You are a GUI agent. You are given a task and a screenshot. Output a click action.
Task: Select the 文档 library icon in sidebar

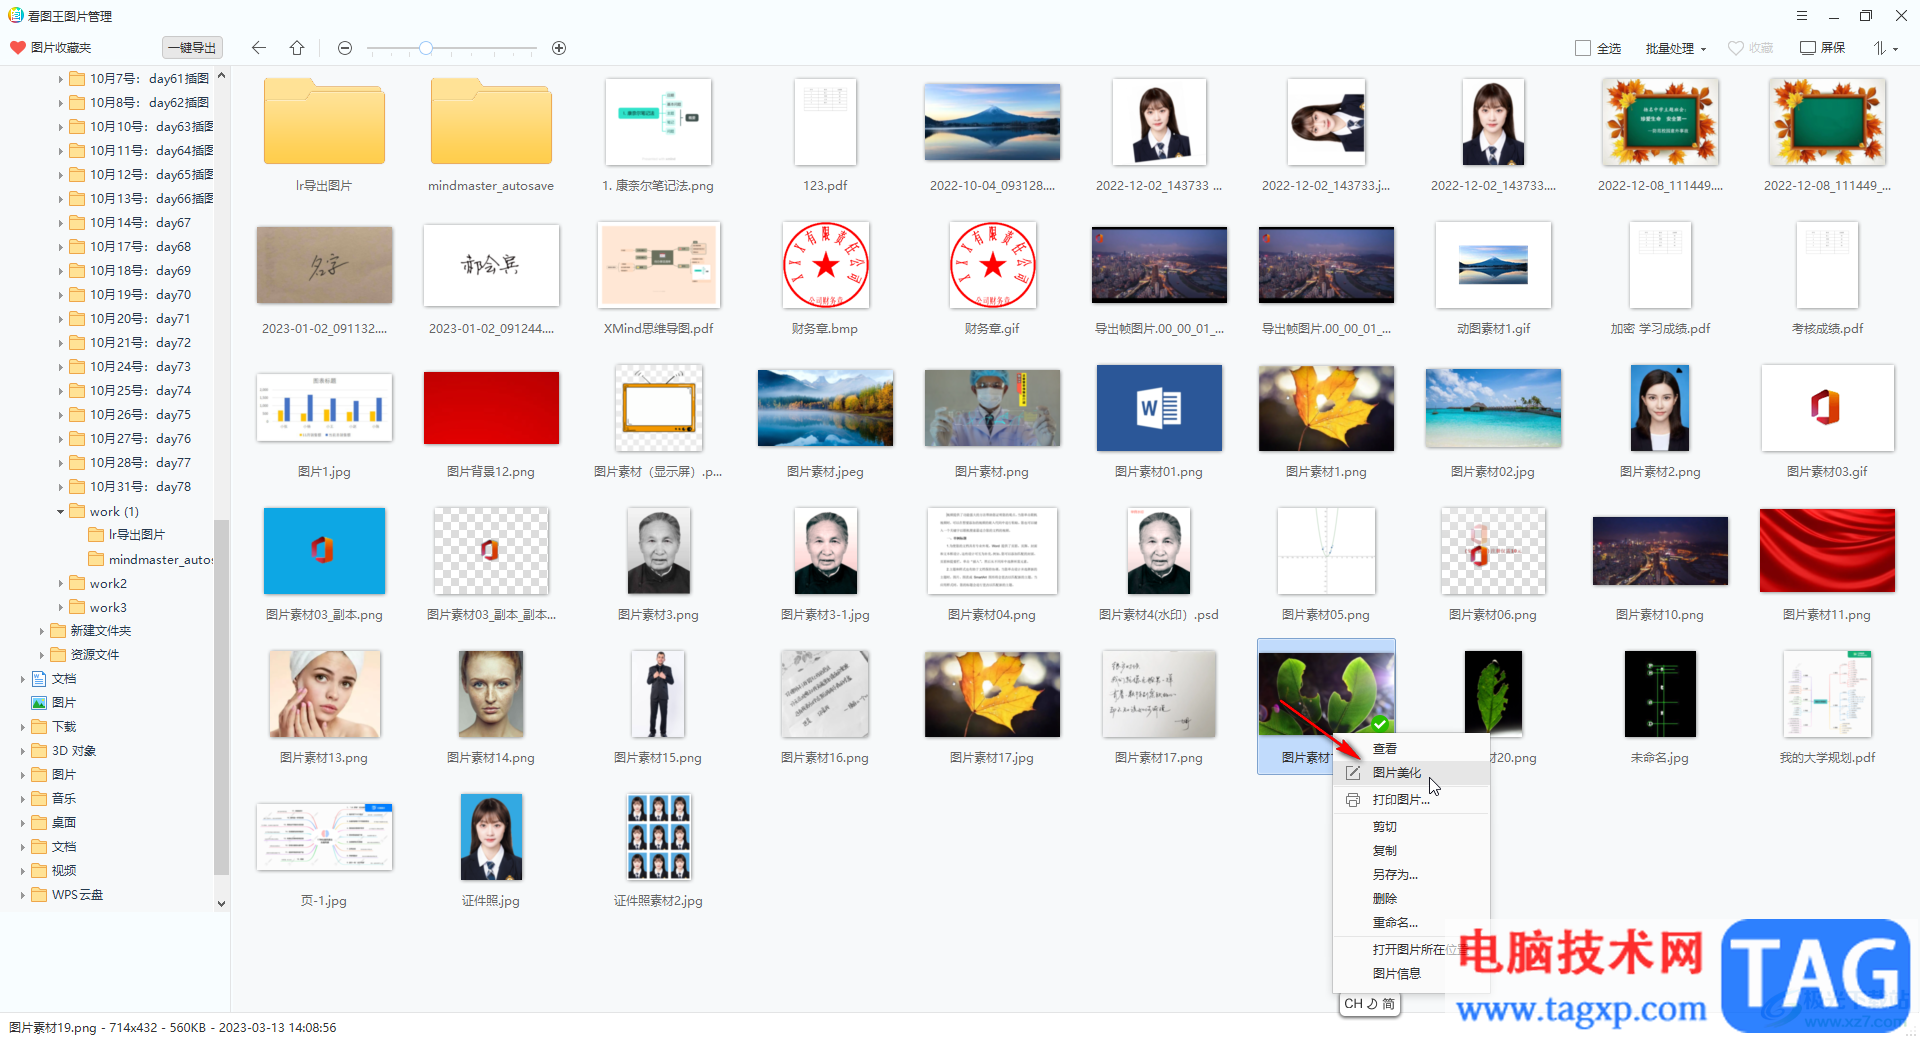pos(40,679)
